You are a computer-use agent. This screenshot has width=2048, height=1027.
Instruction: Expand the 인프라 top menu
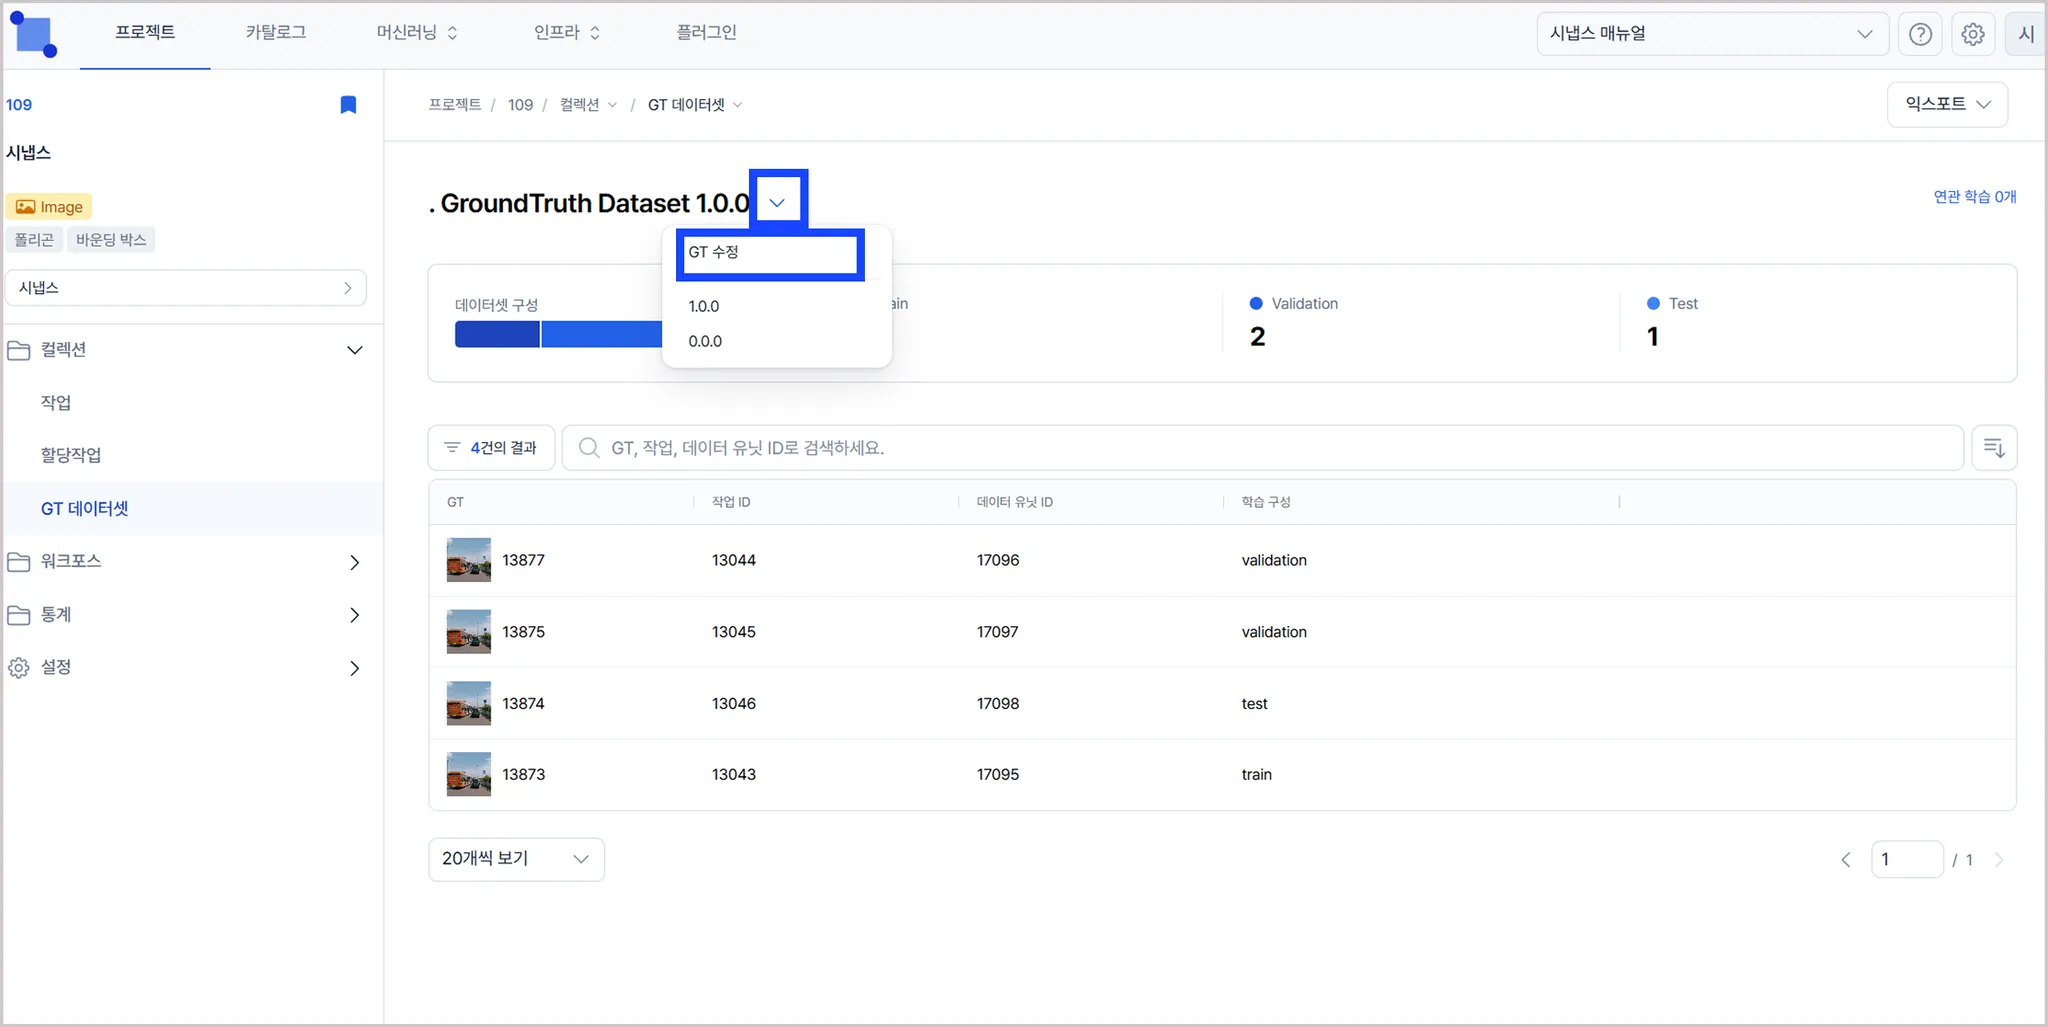point(567,33)
